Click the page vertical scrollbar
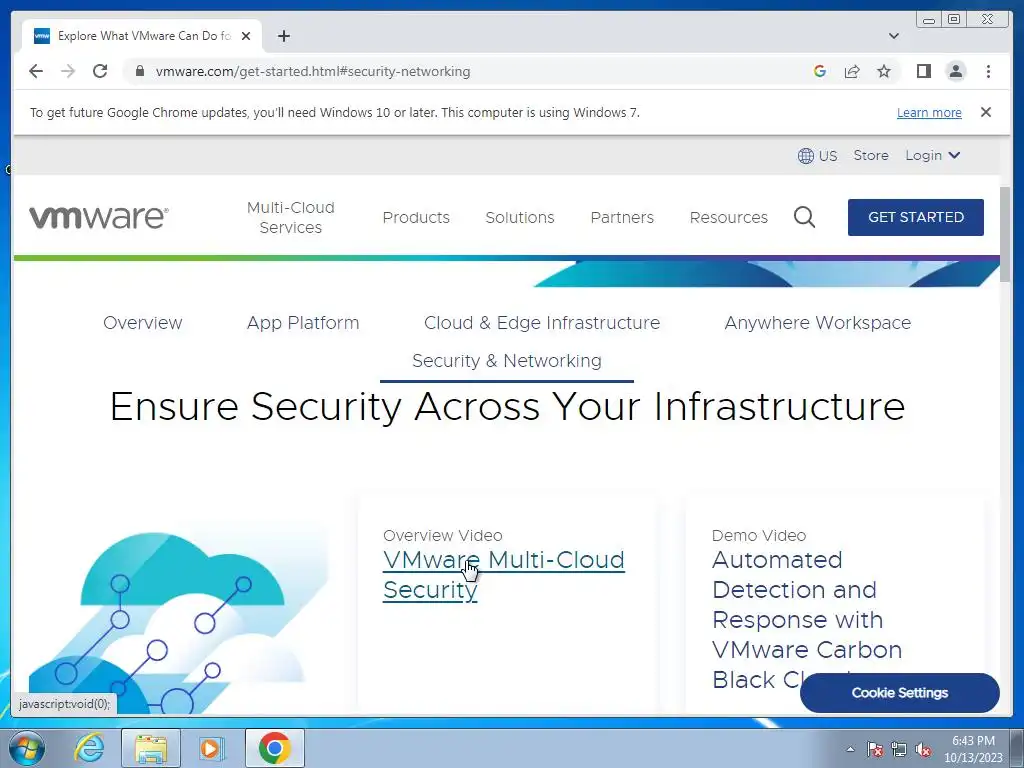 coord(1005,234)
